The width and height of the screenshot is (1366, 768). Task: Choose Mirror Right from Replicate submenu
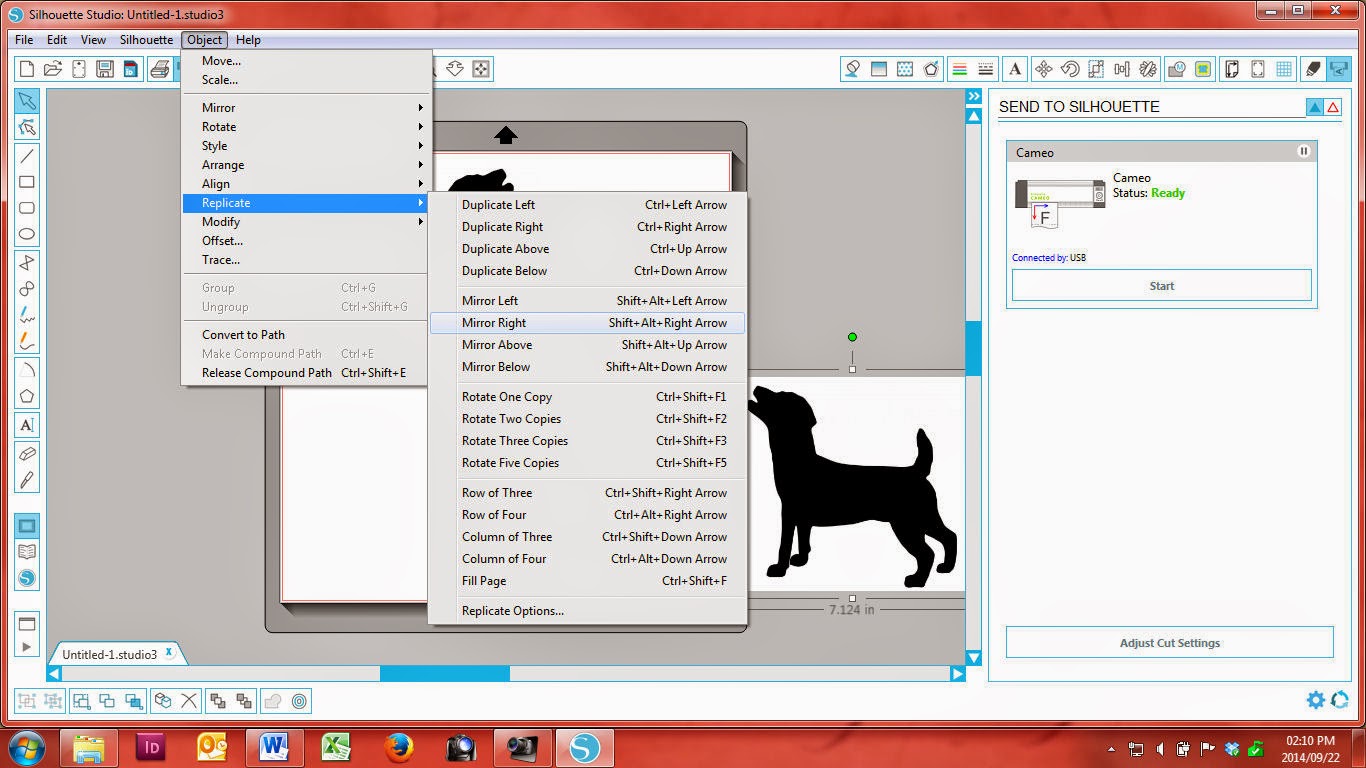click(587, 323)
